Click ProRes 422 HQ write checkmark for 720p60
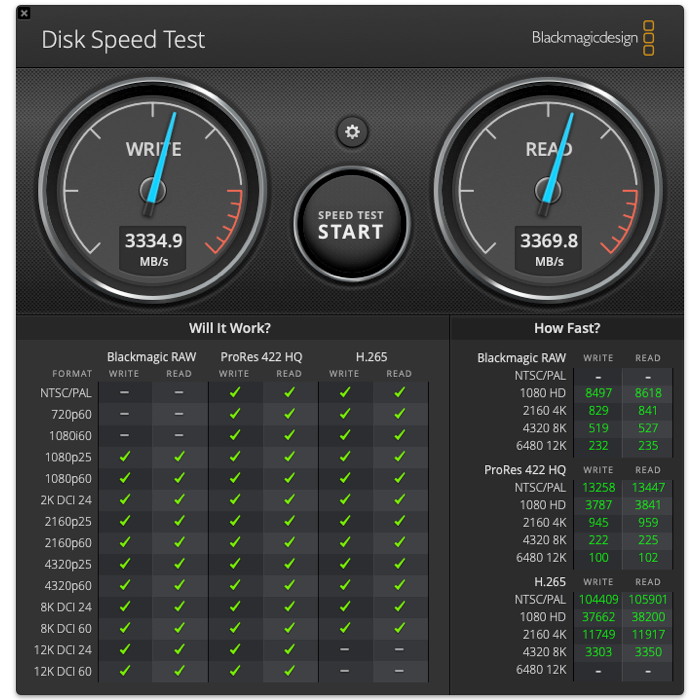Viewport: 700px width, 700px height. tap(234, 414)
